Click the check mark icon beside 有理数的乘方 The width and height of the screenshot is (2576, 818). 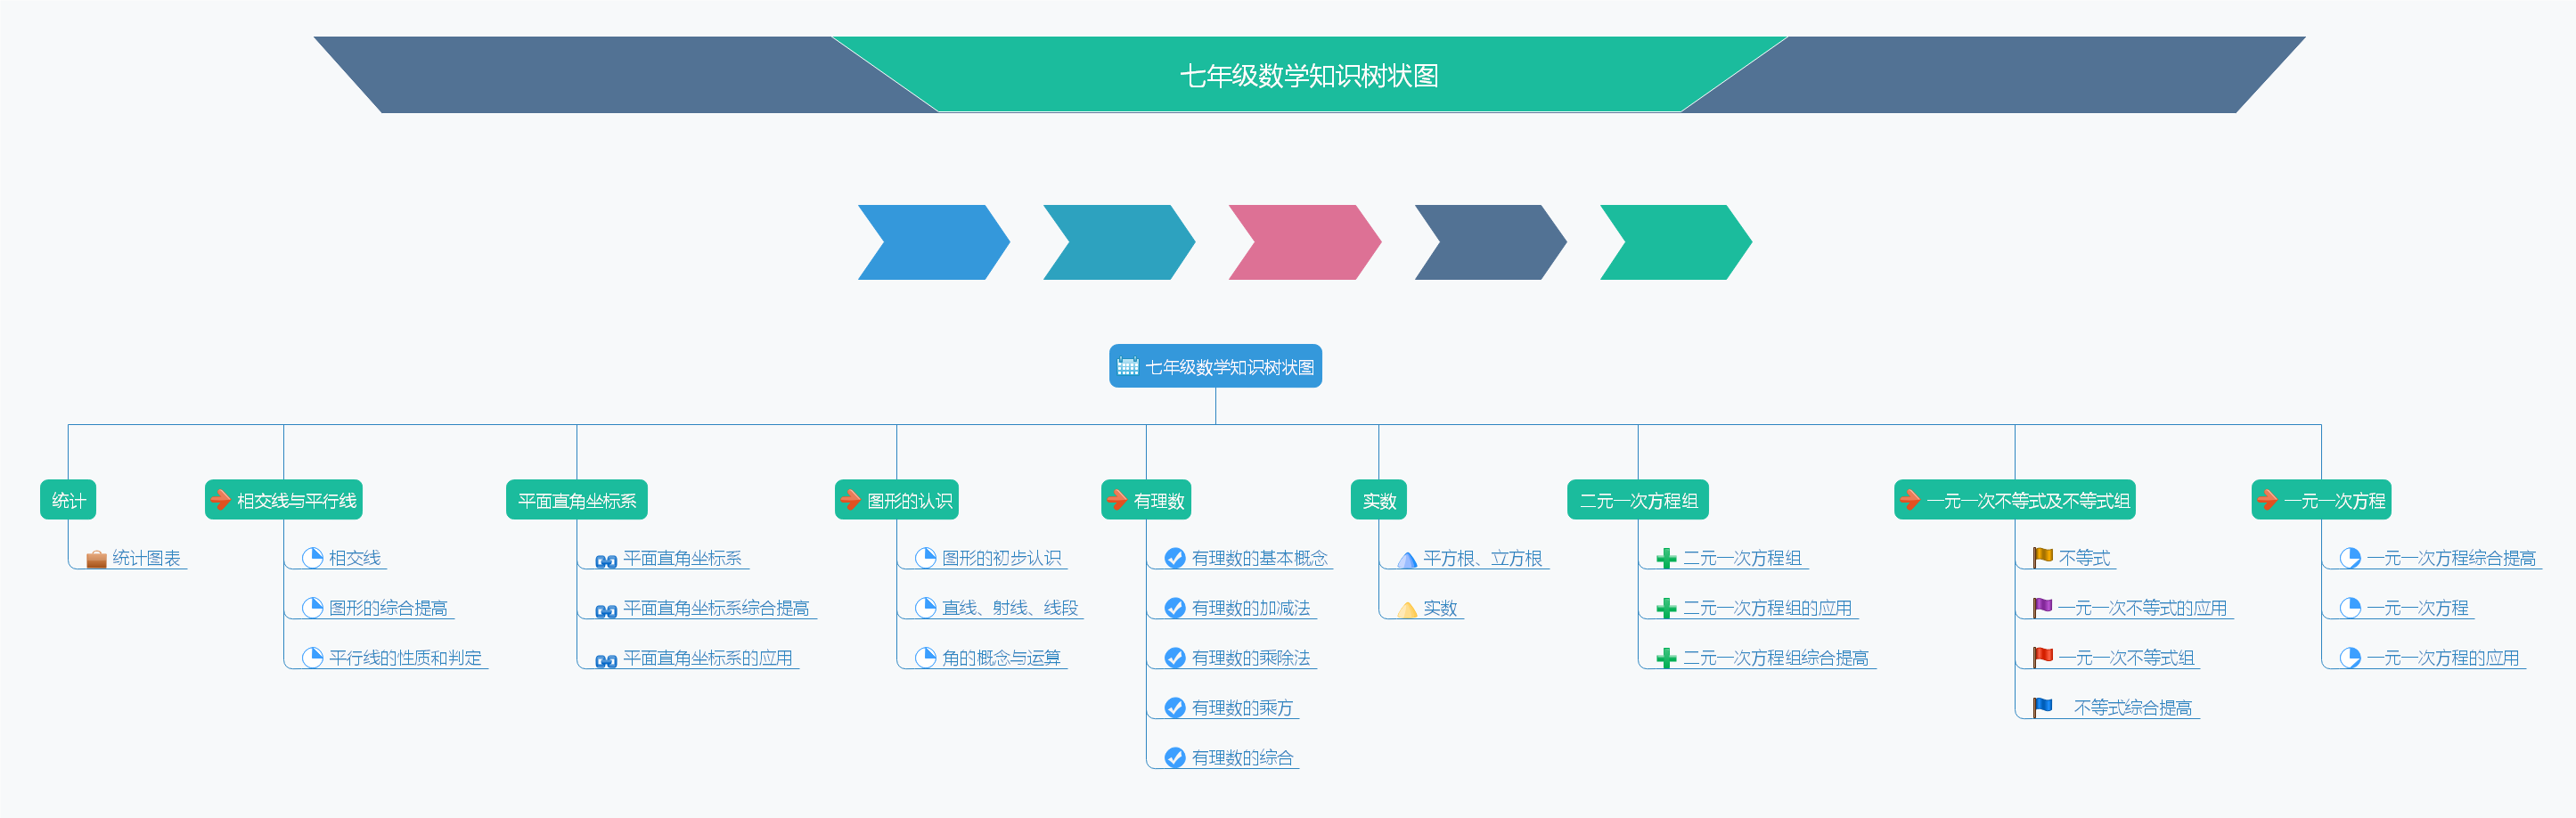tap(1176, 708)
